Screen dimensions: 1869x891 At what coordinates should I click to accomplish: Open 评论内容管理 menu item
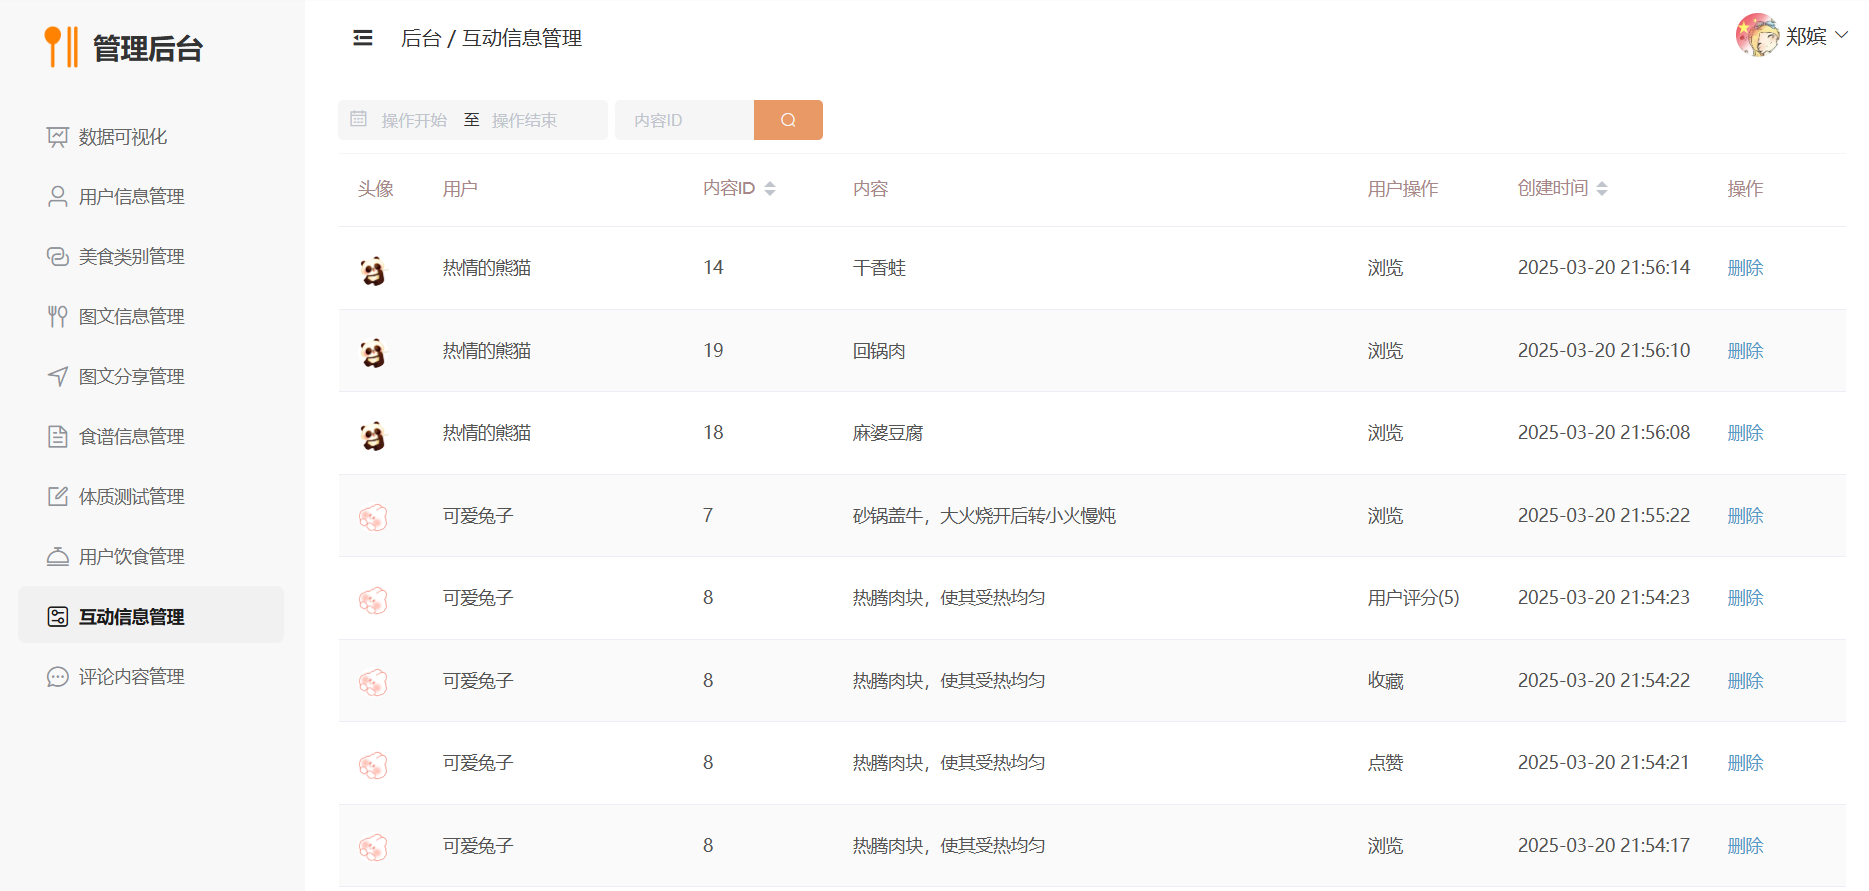point(151,677)
